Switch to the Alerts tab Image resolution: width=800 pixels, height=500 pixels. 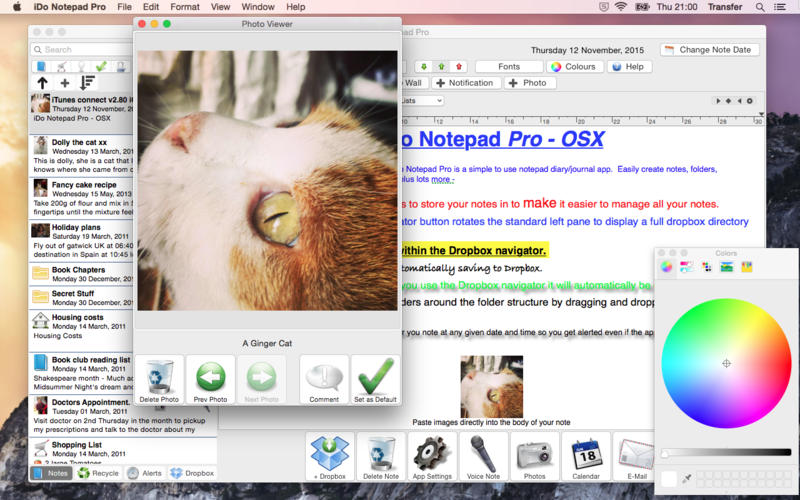[144, 473]
